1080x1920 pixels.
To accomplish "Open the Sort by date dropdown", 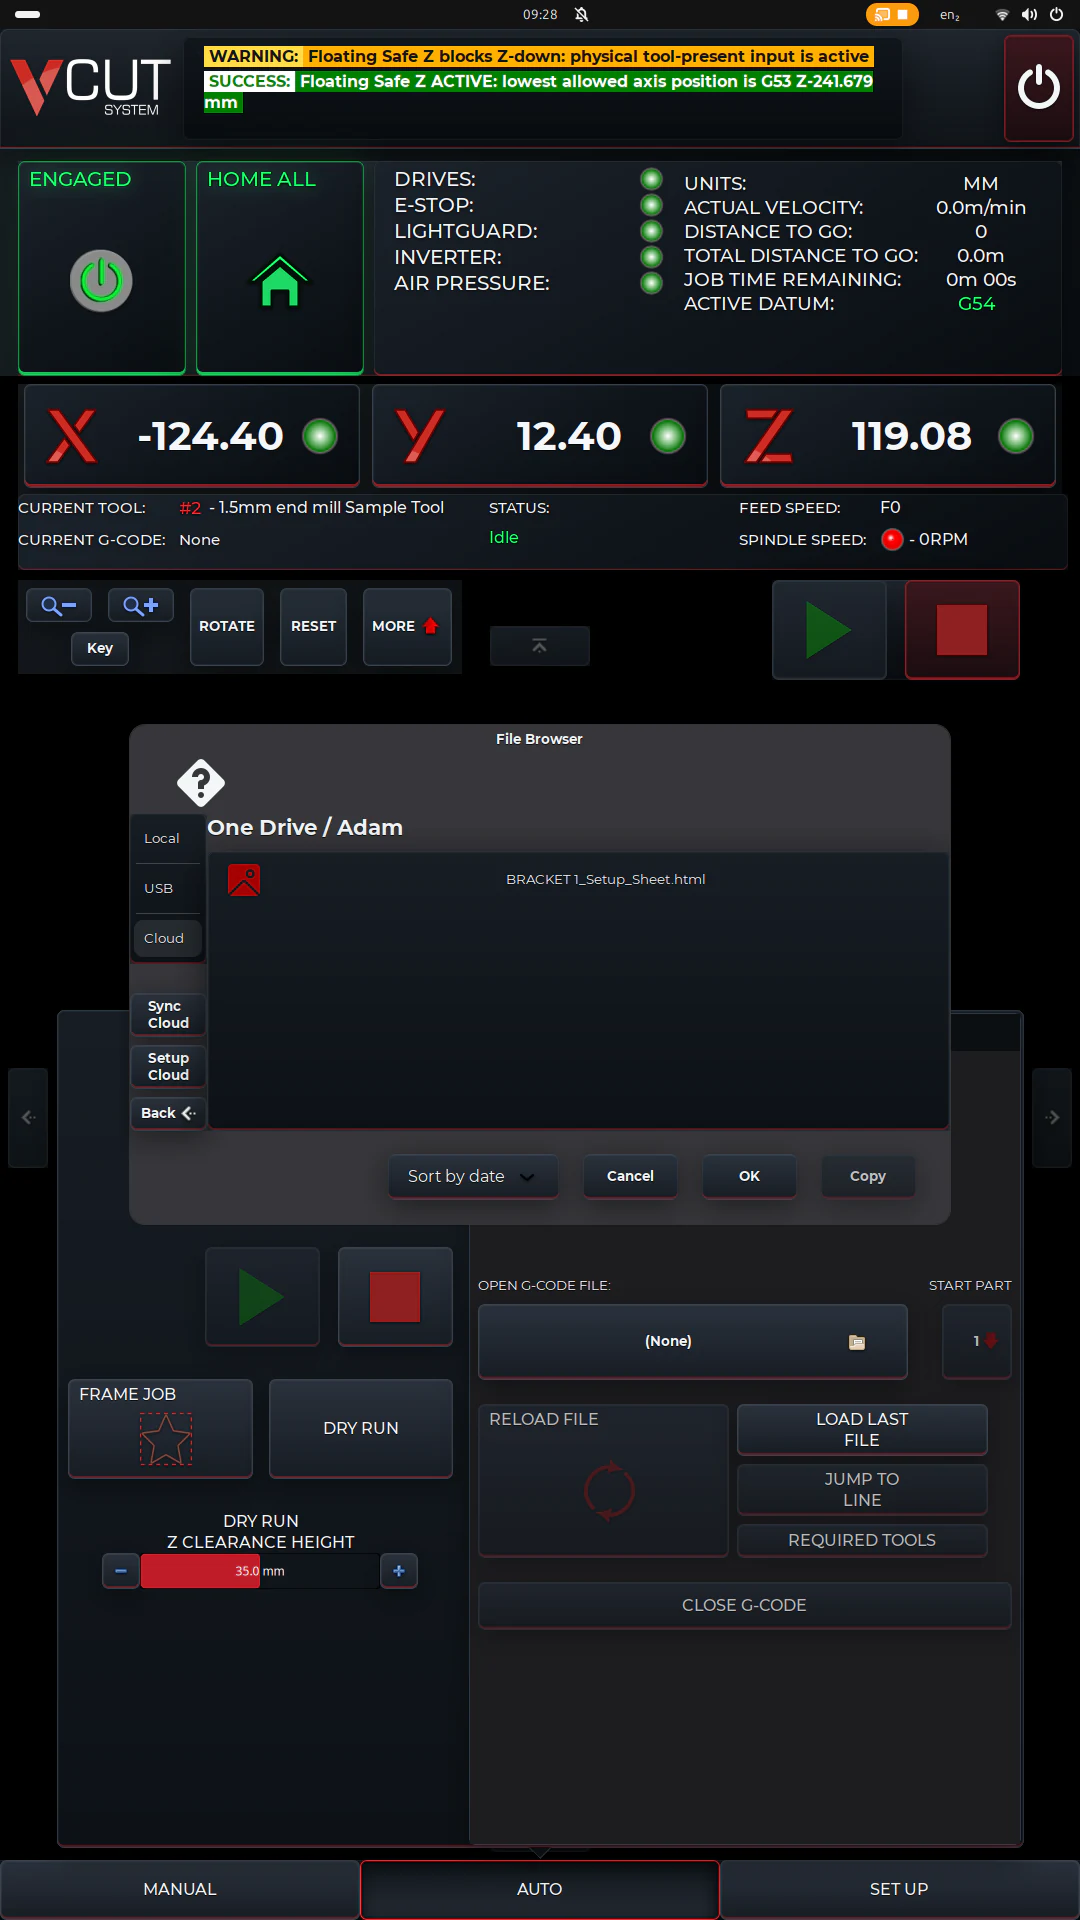I will [473, 1176].
